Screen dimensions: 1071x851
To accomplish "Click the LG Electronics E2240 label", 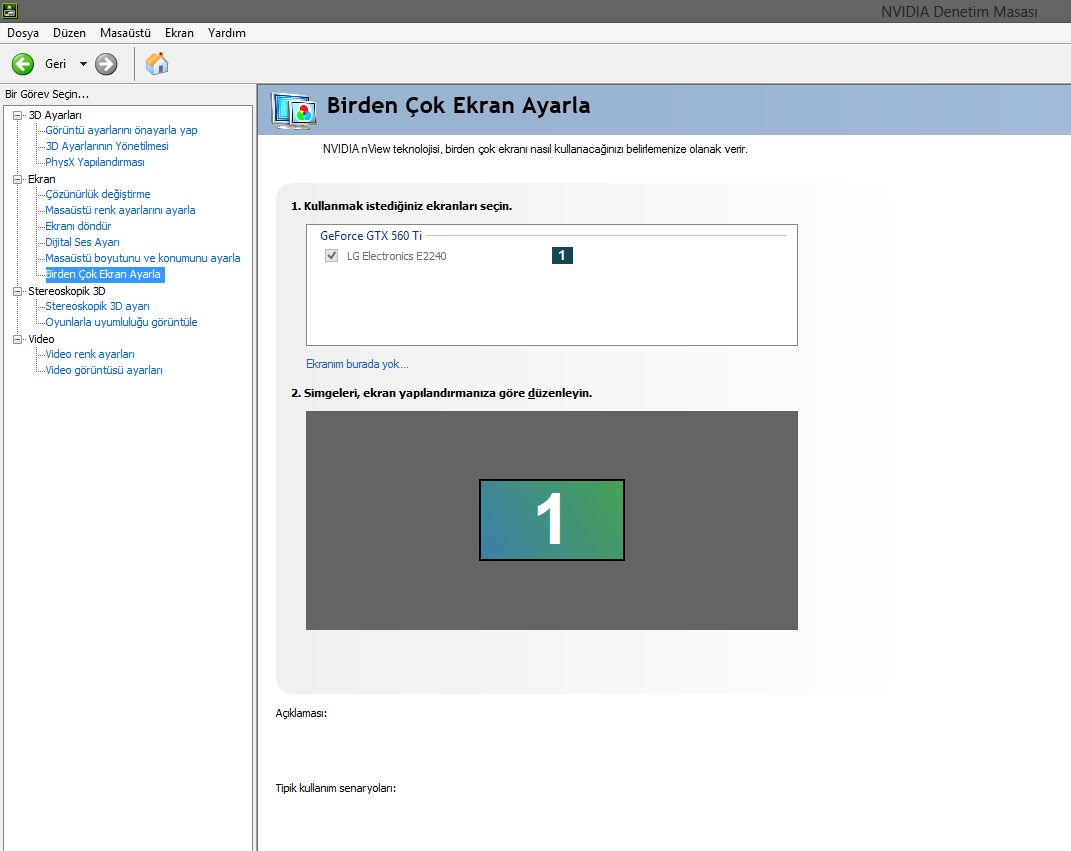I will pyautogui.click(x=397, y=256).
